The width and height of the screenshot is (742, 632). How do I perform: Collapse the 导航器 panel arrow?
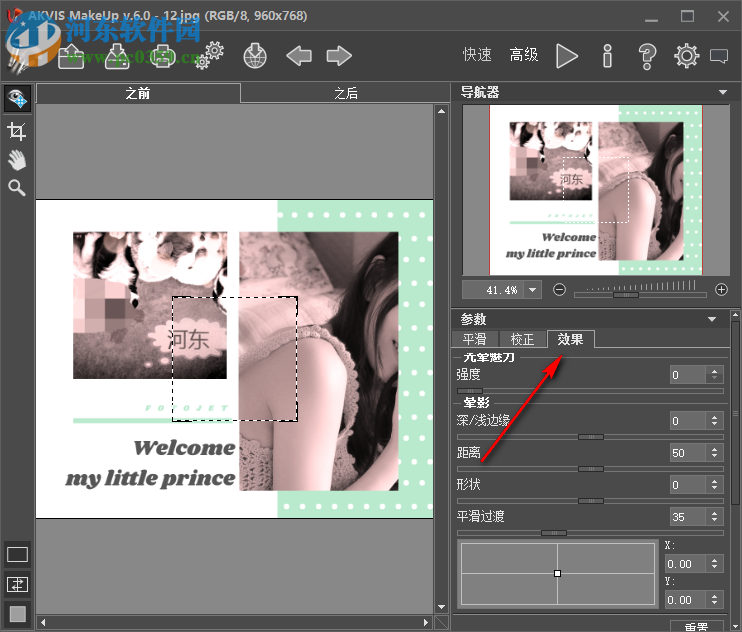[x=723, y=92]
